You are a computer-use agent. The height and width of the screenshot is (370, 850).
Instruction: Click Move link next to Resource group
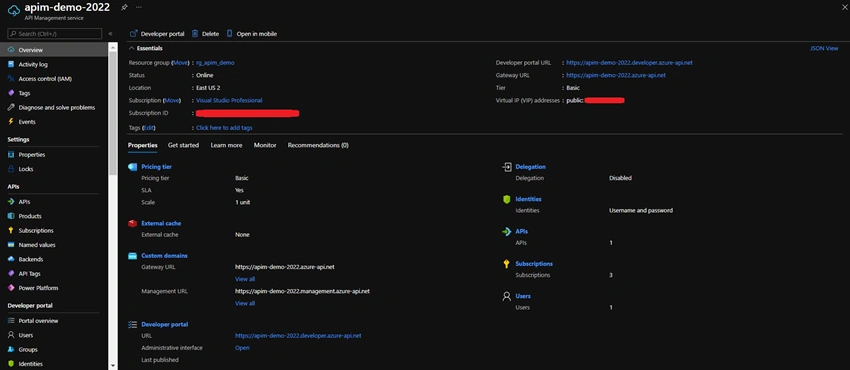tap(181, 63)
